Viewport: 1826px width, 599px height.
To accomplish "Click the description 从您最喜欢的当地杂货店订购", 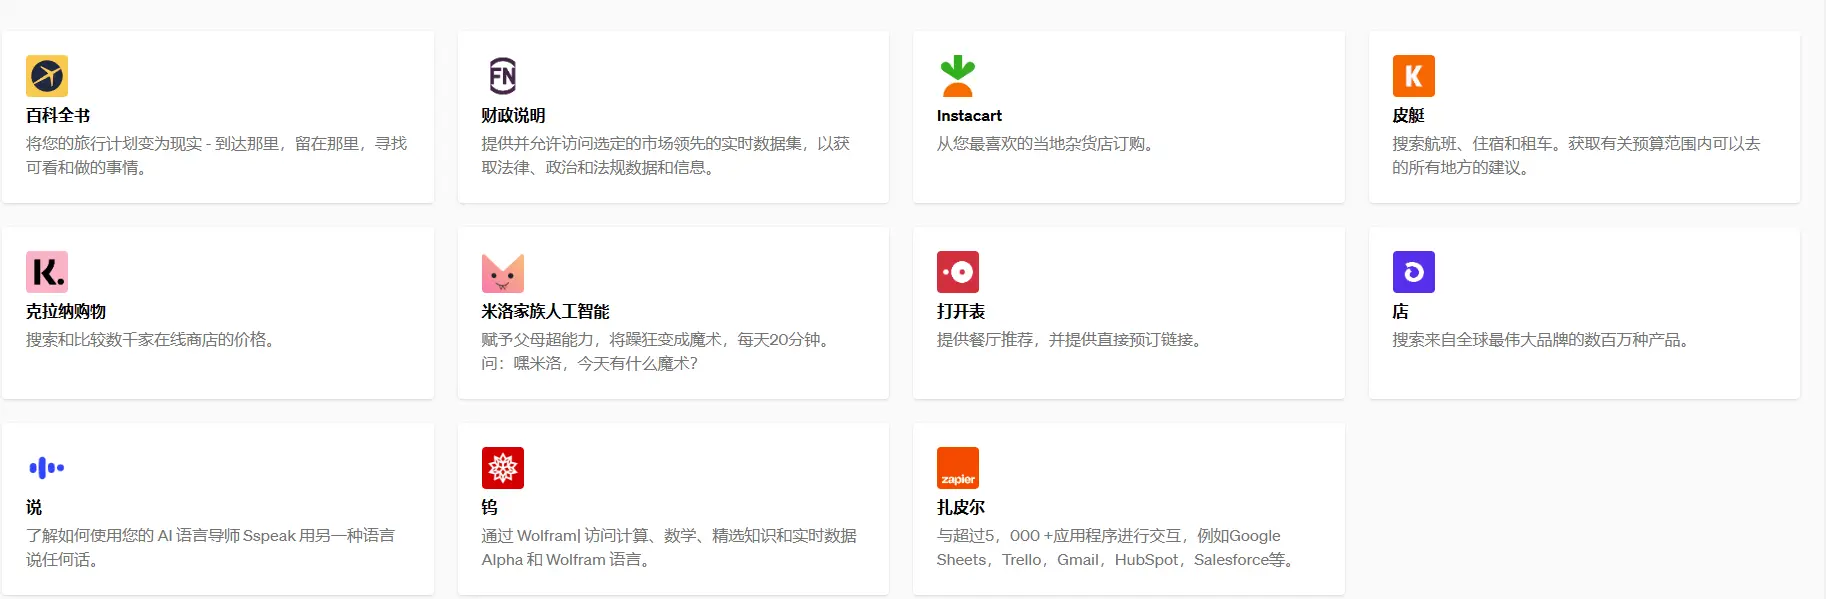I will click(1047, 144).
